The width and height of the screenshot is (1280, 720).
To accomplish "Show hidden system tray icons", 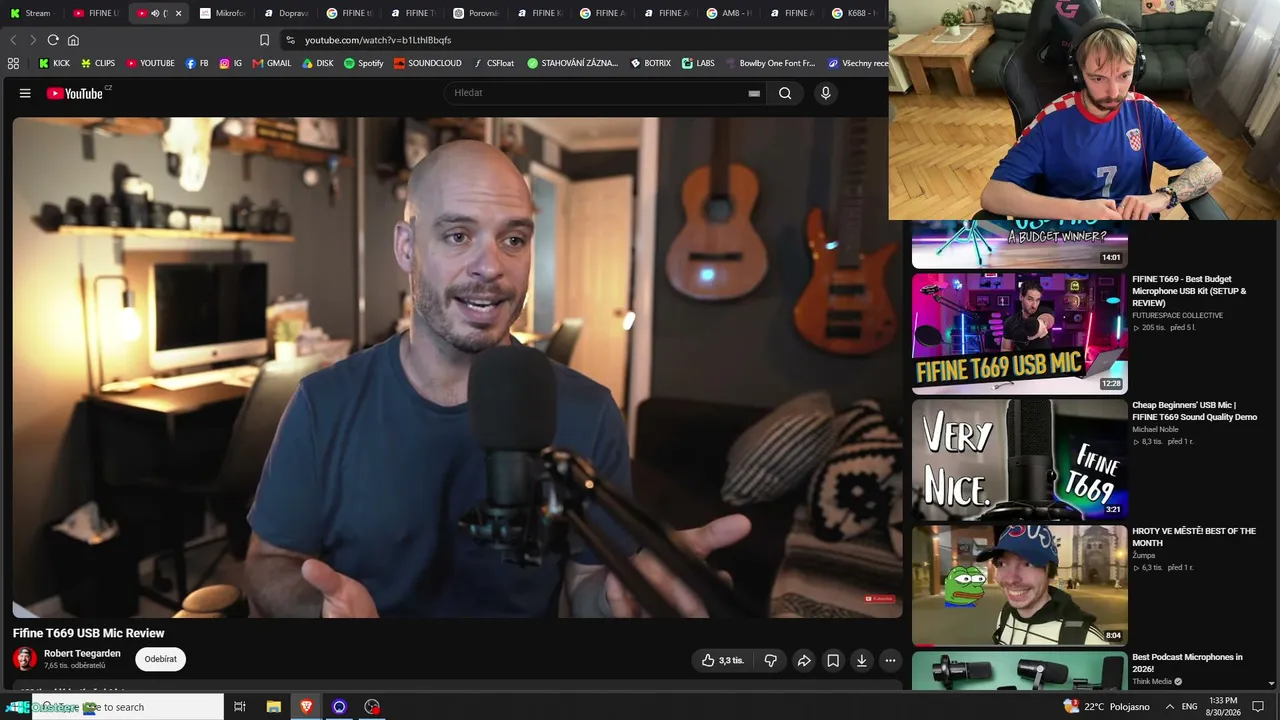I will click(x=1170, y=707).
